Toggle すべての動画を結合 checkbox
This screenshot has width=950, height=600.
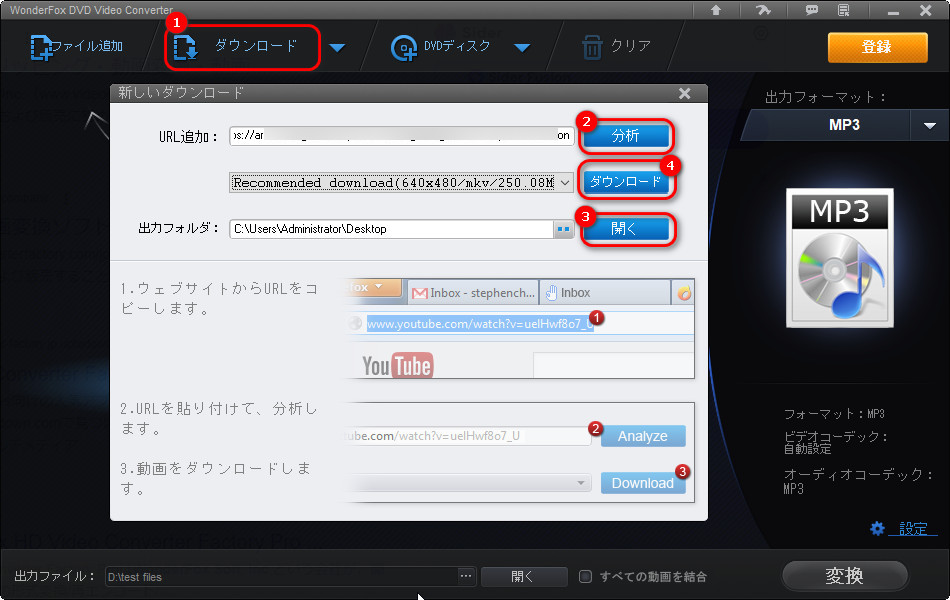click(x=586, y=576)
